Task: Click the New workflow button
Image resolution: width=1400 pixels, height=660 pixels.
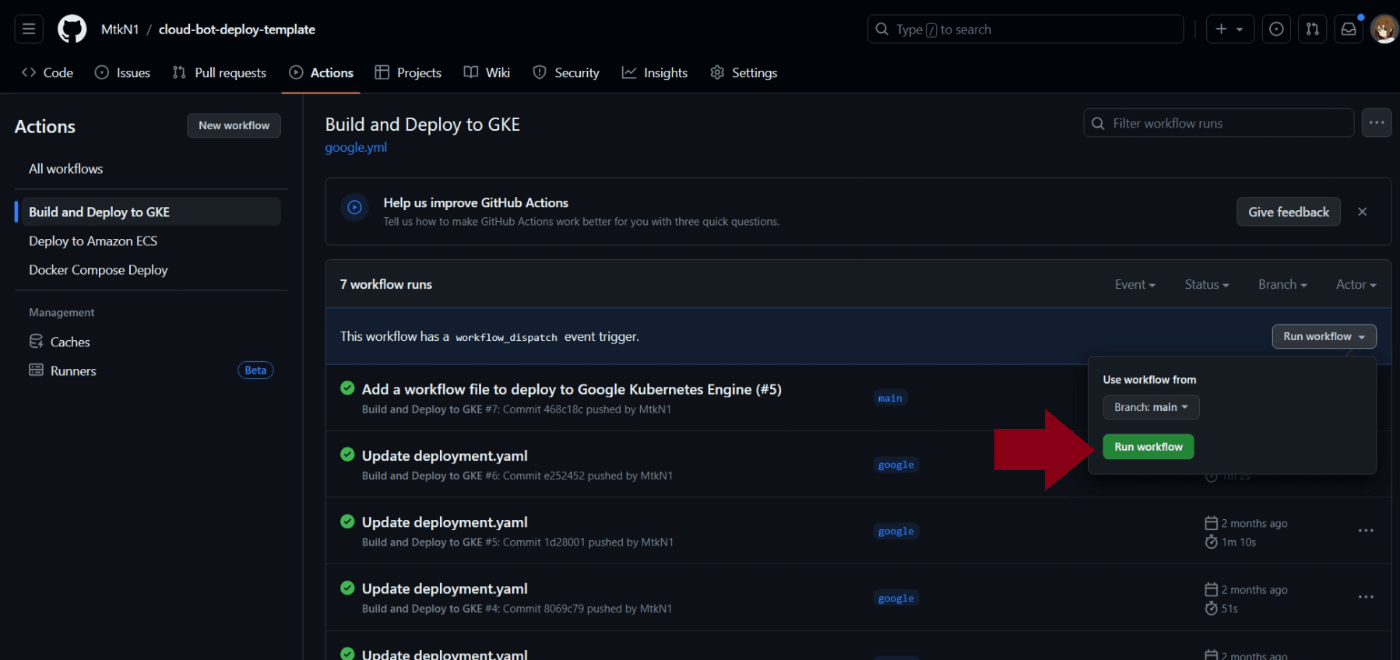Action: point(234,125)
